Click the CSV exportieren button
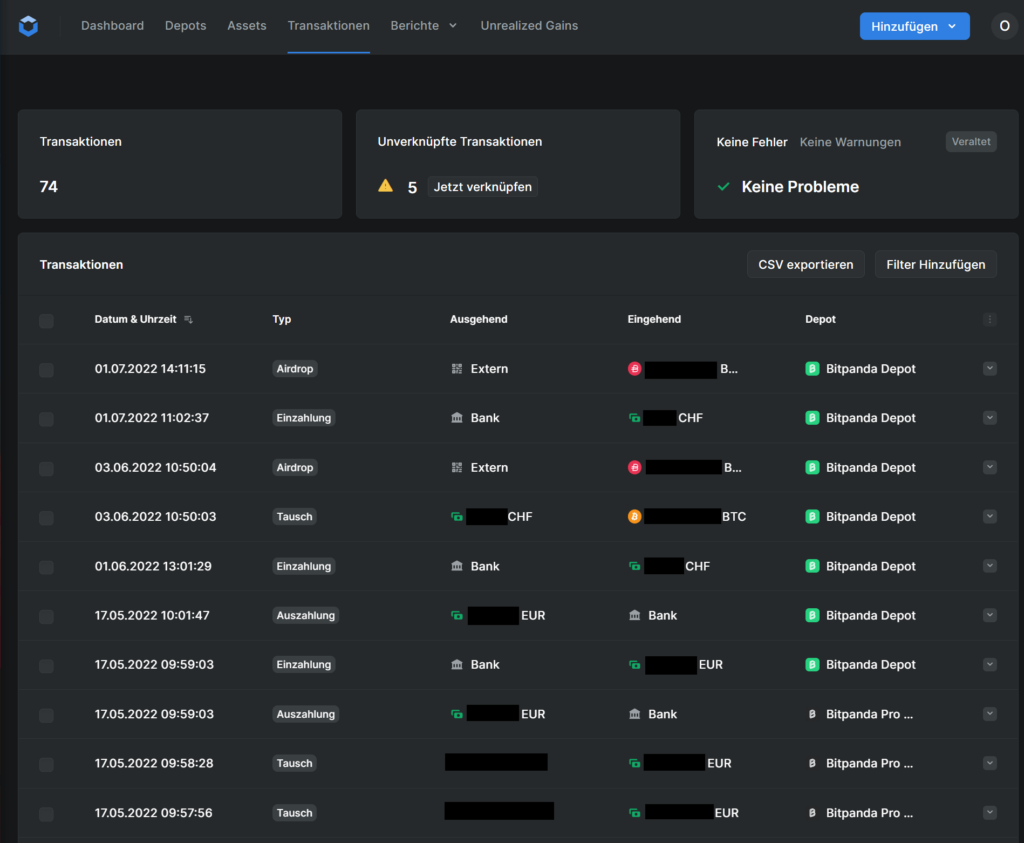The height and width of the screenshot is (843, 1024). 805,264
